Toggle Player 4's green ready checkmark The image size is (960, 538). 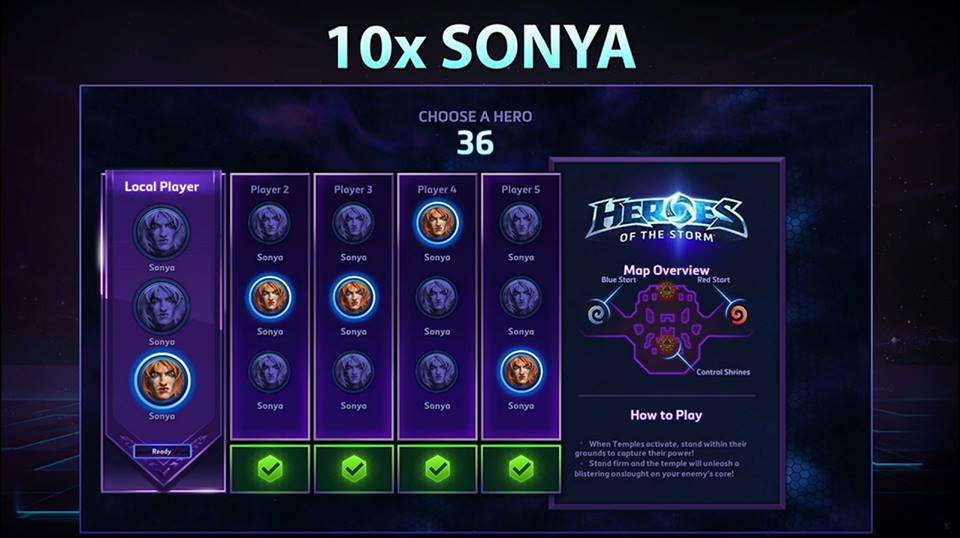(437, 469)
